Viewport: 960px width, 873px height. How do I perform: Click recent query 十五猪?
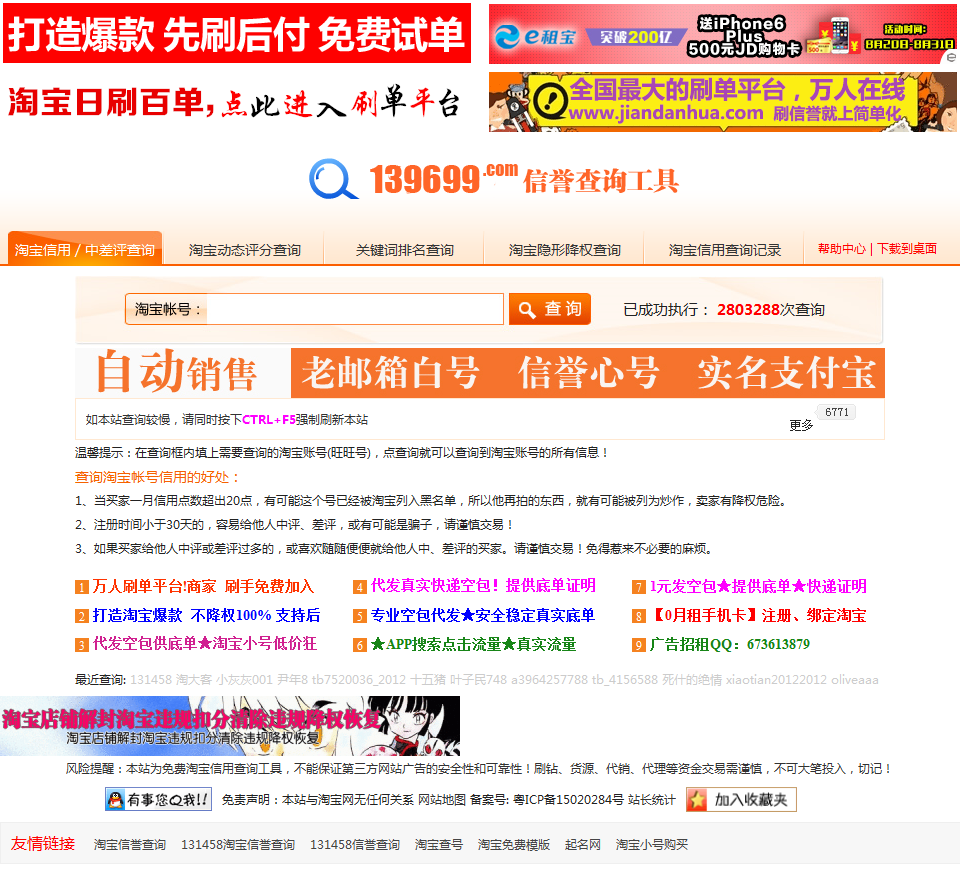[427, 680]
